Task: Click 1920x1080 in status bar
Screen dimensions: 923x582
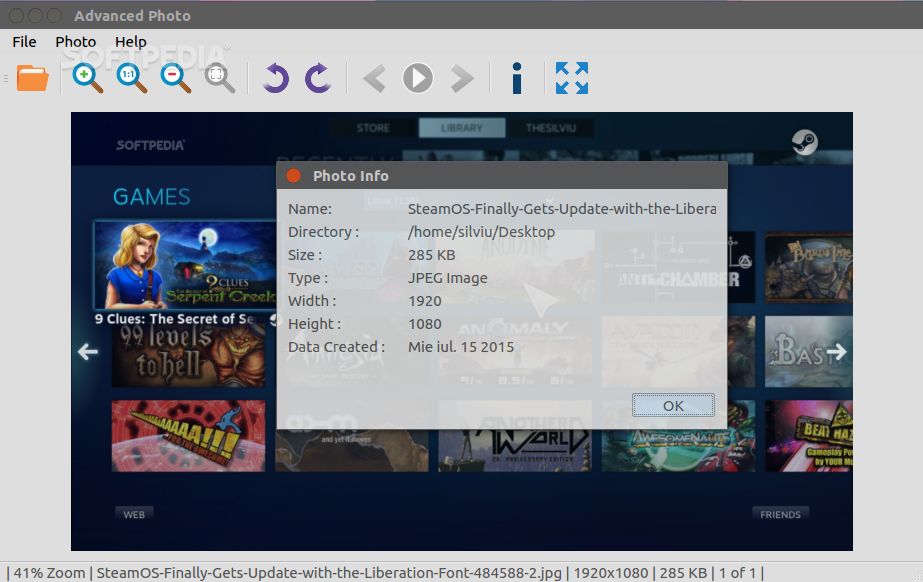Action: 611,573
